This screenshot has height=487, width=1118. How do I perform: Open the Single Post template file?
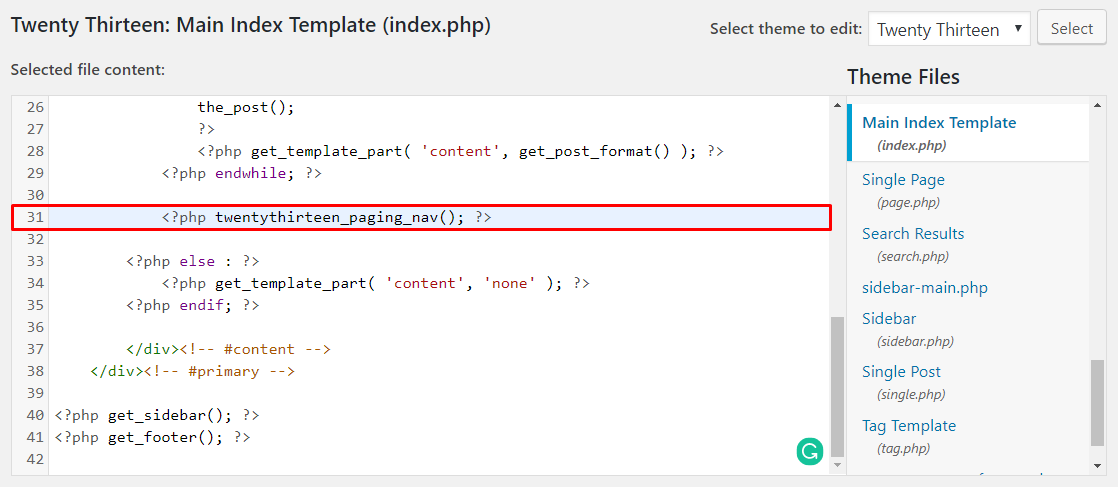[x=901, y=372]
